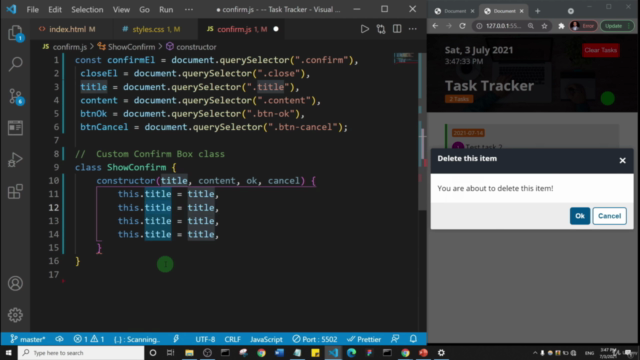
Task: Open zoom magnifier icon in address bar
Action: pyautogui.click(x=531, y=26)
